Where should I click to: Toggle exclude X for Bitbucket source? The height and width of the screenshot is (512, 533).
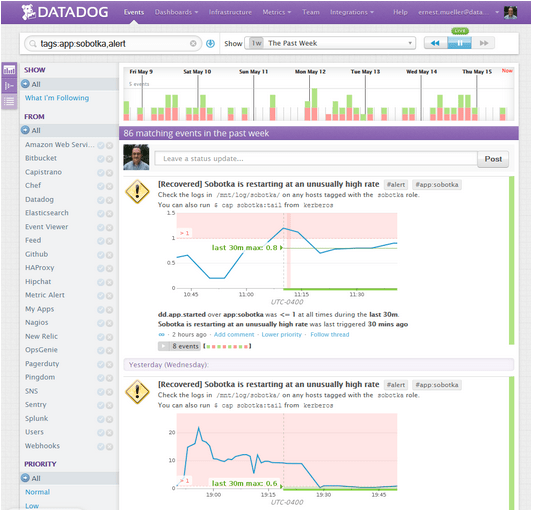point(109,159)
